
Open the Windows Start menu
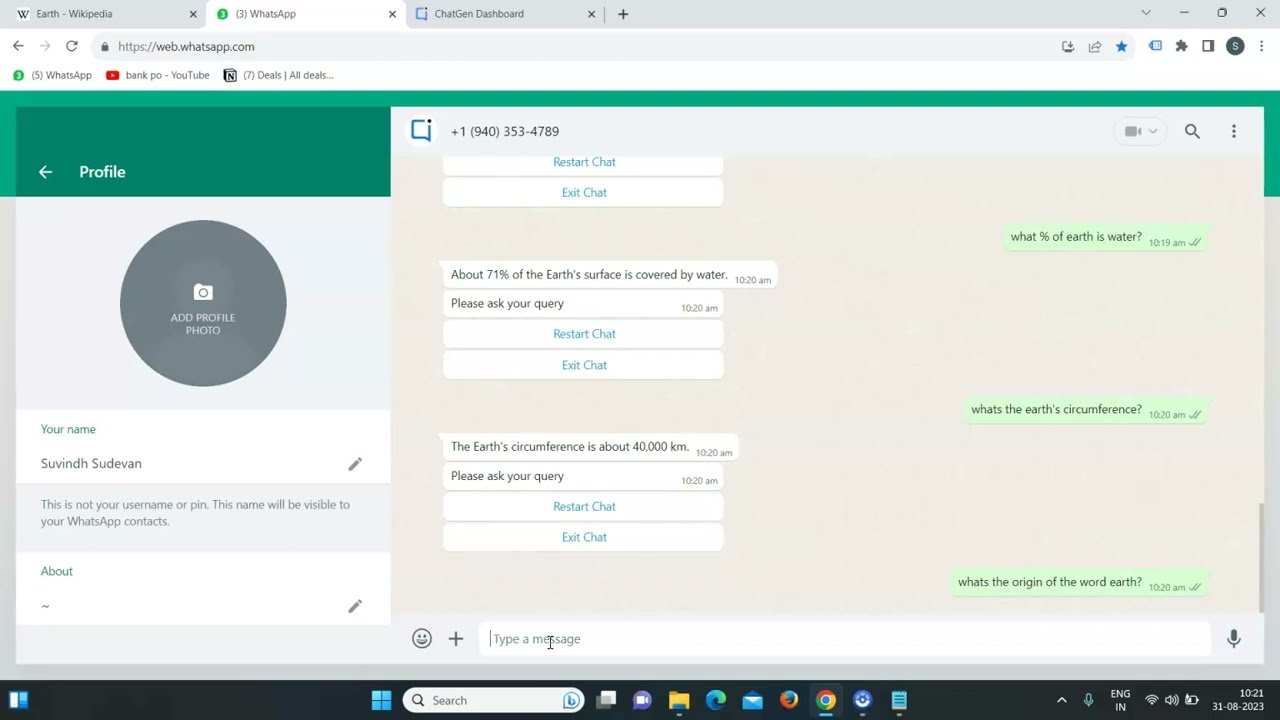[x=381, y=700]
